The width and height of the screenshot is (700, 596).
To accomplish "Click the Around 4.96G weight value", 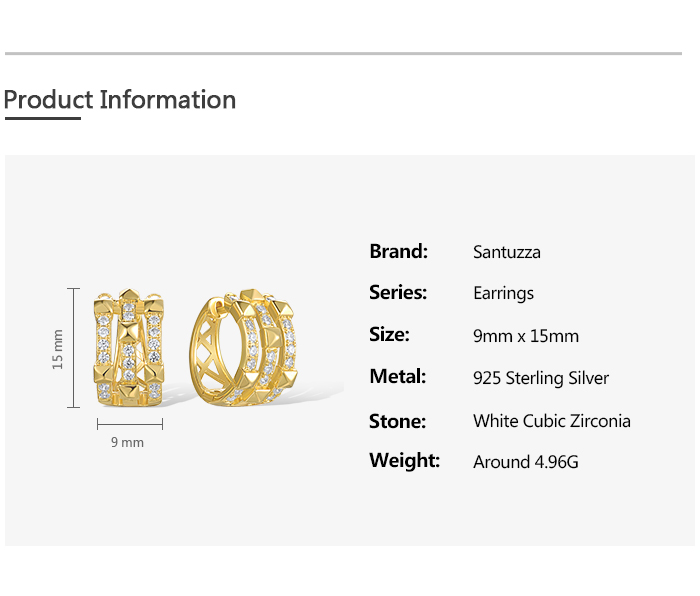I will (x=526, y=462).
